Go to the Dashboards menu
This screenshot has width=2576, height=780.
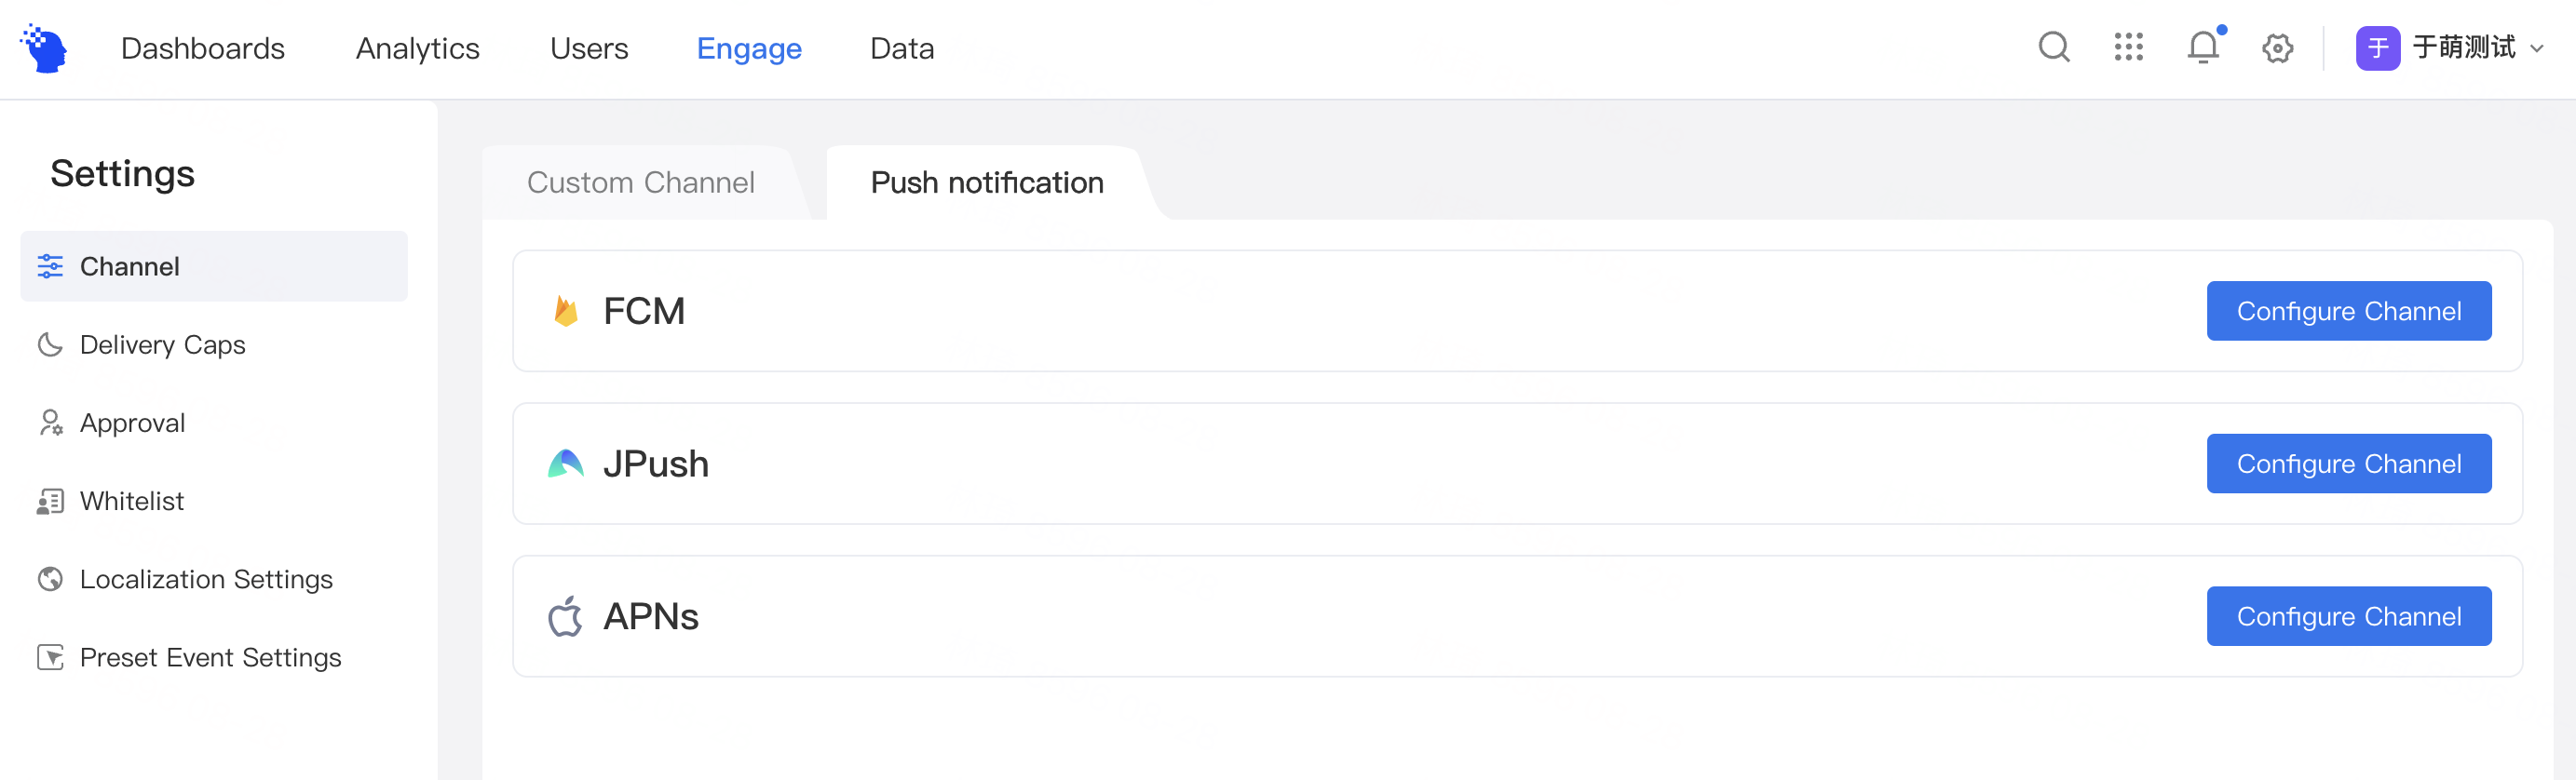pos(203,48)
